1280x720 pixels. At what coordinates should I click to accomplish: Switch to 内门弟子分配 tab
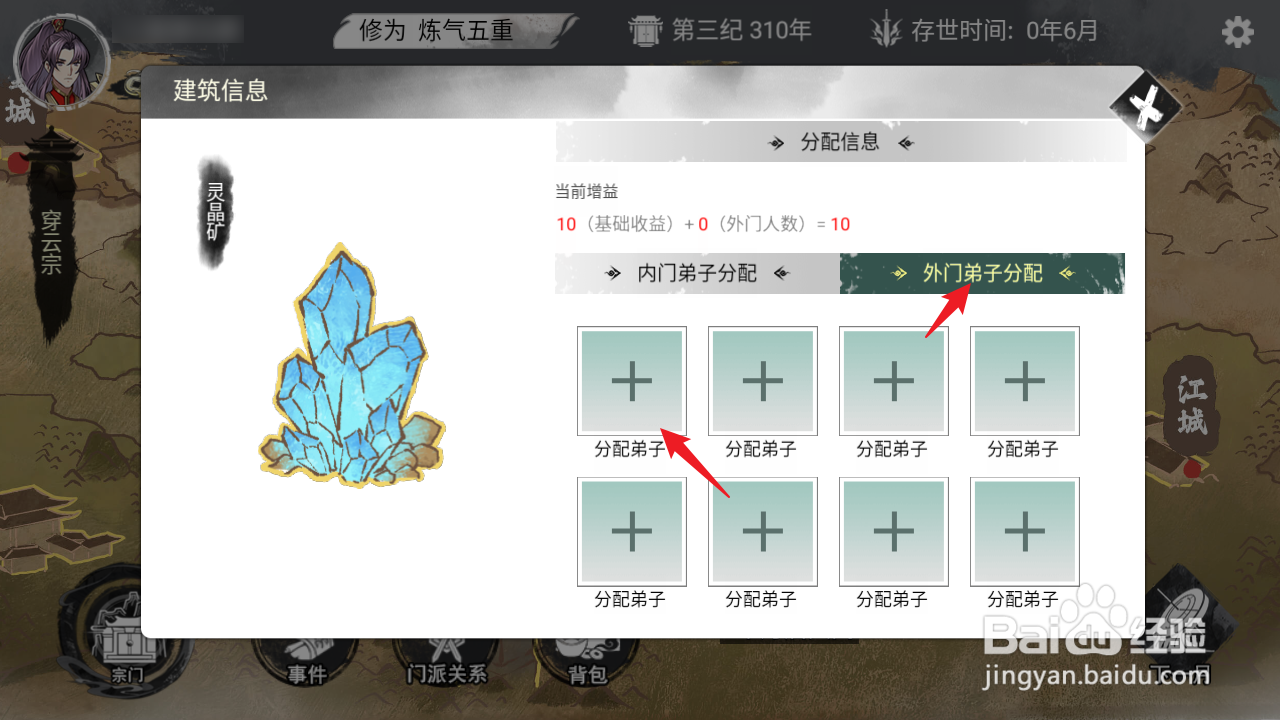(697, 273)
